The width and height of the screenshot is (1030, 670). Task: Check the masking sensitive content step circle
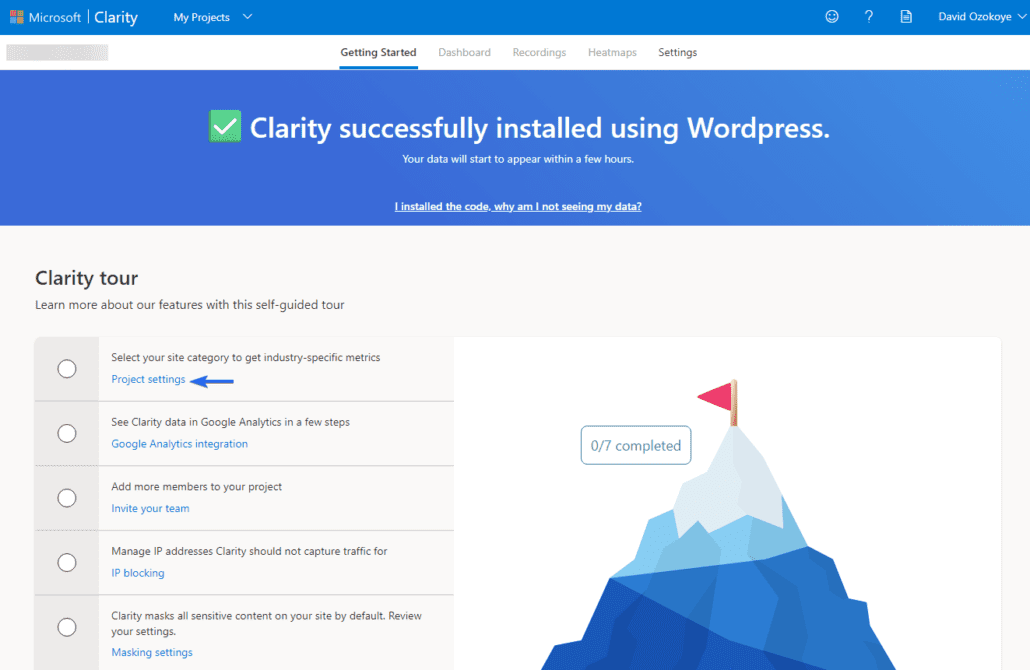pyautogui.click(x=67, y=627)
